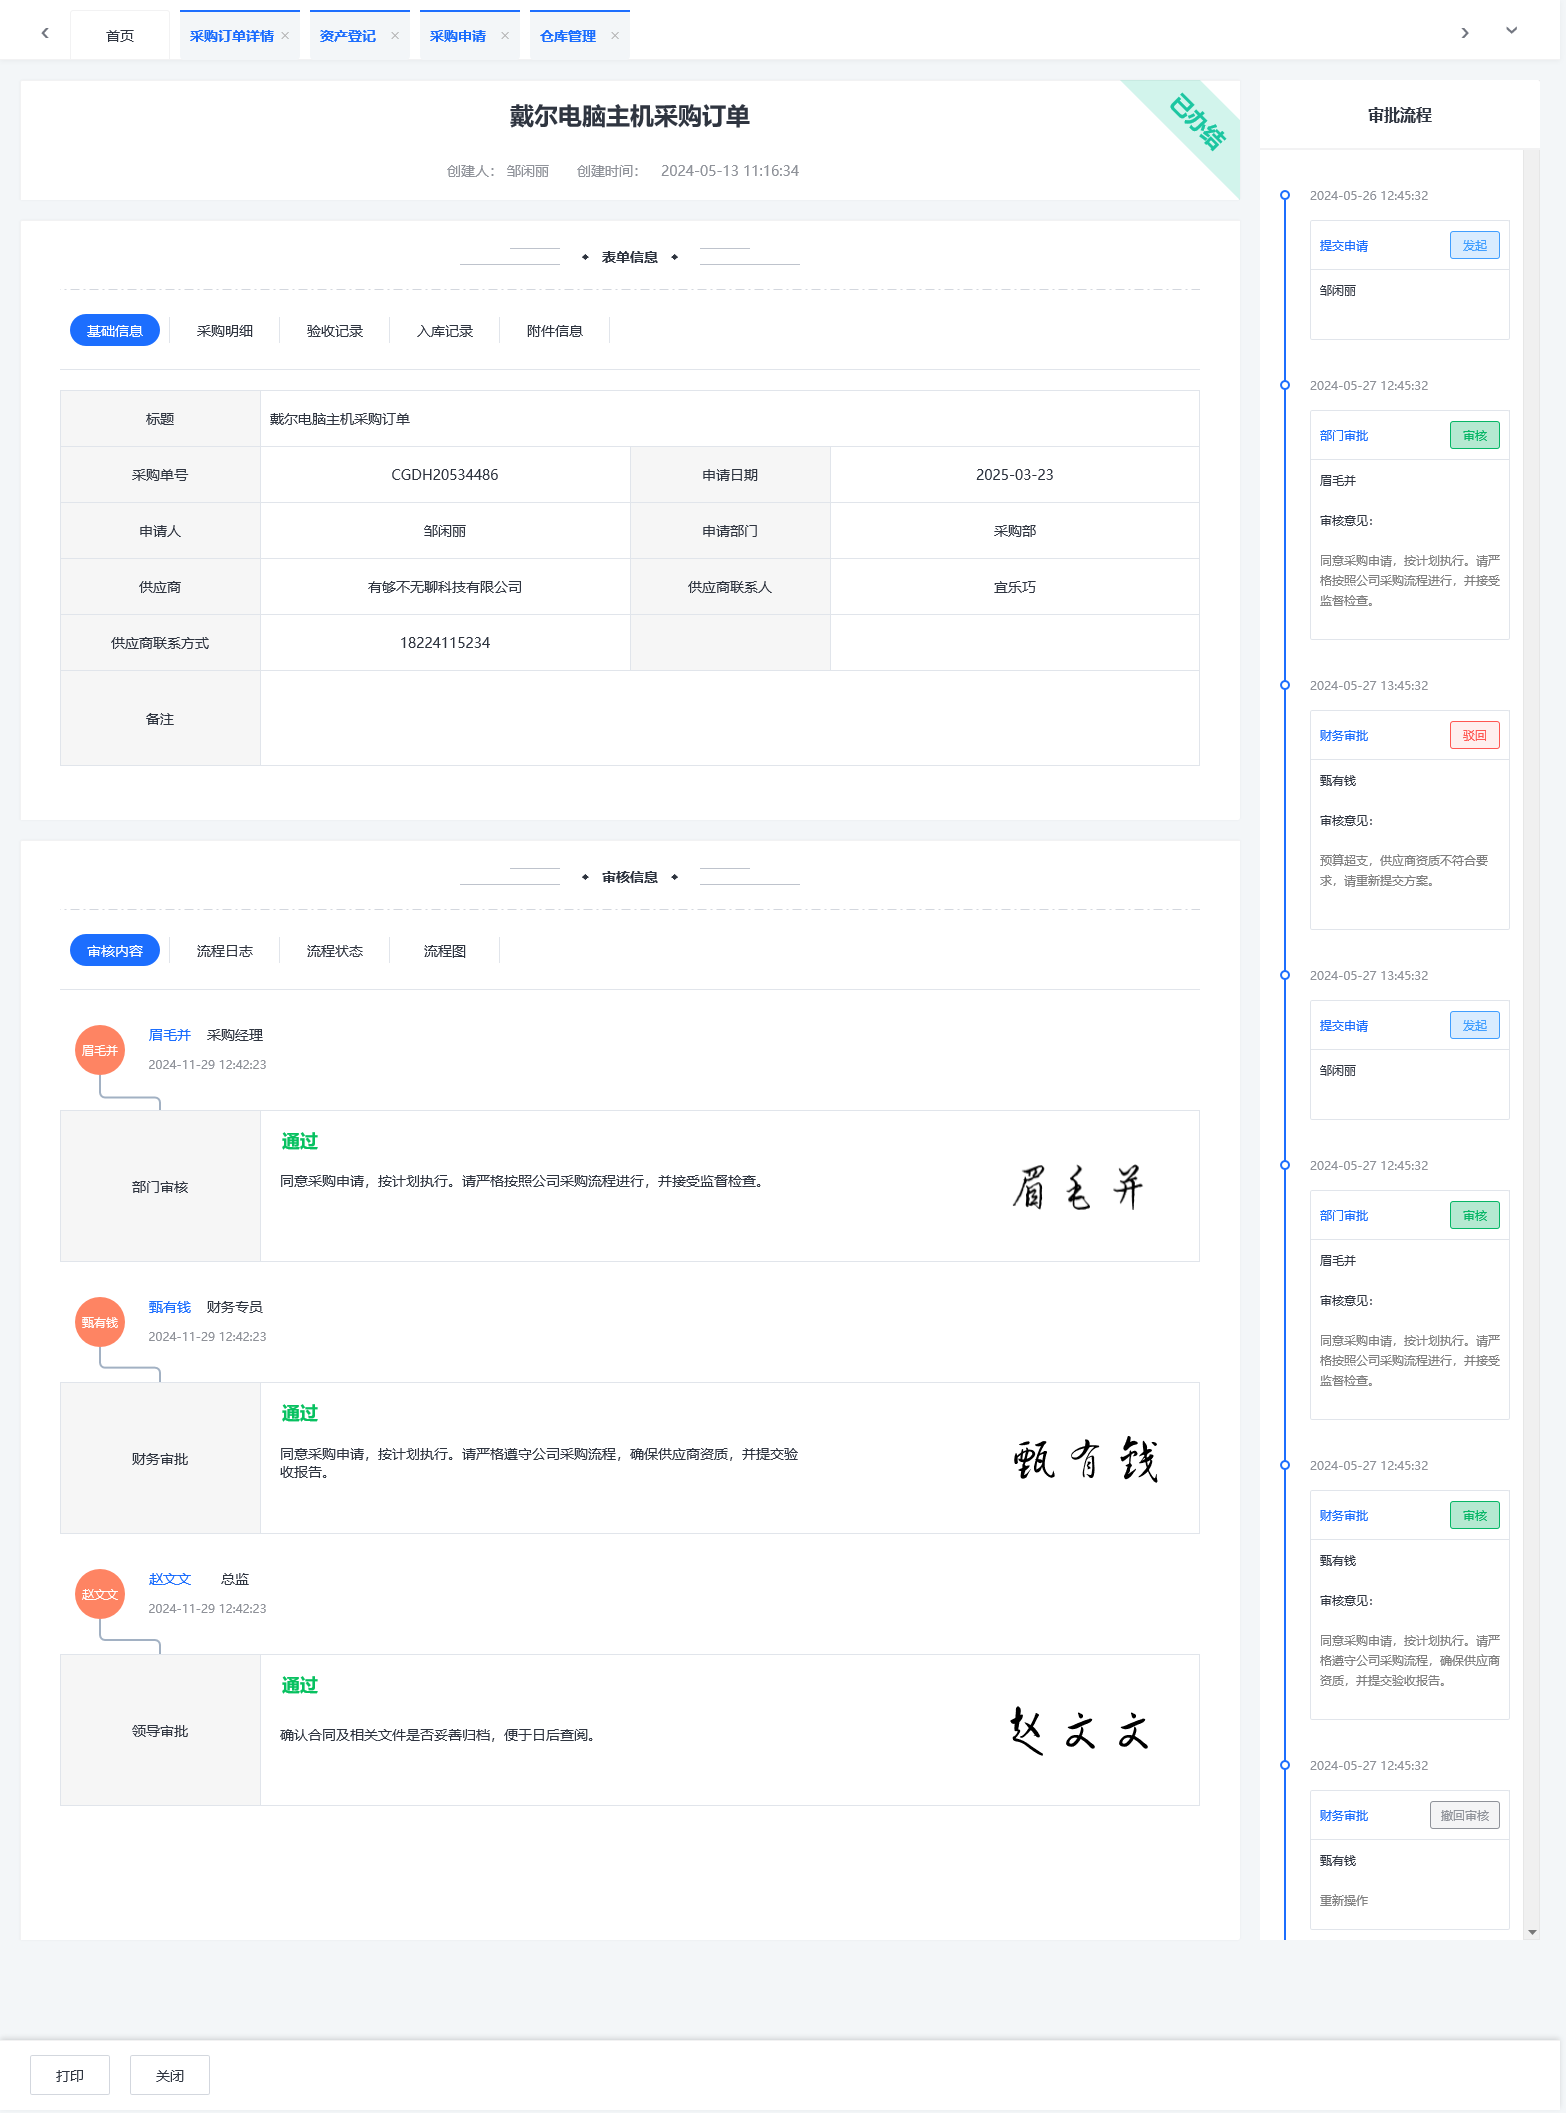The height and width of the screenshot is (2113, 1566).
Task: Close the 资产登记 tab
Action: tap(395, 36)
